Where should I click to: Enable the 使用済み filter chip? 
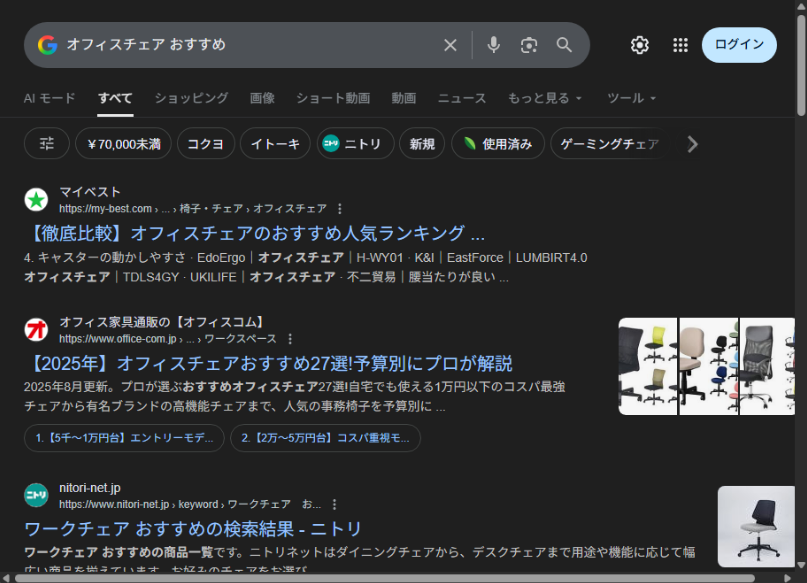pos(497,144)
